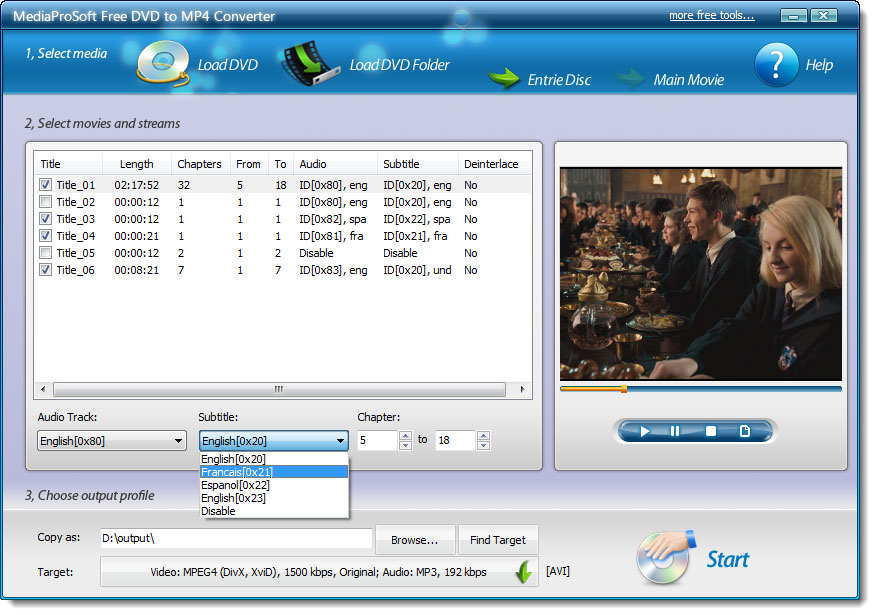Click the Load DVD icon
Screen dimensions: 875x615
coord(161,60)
